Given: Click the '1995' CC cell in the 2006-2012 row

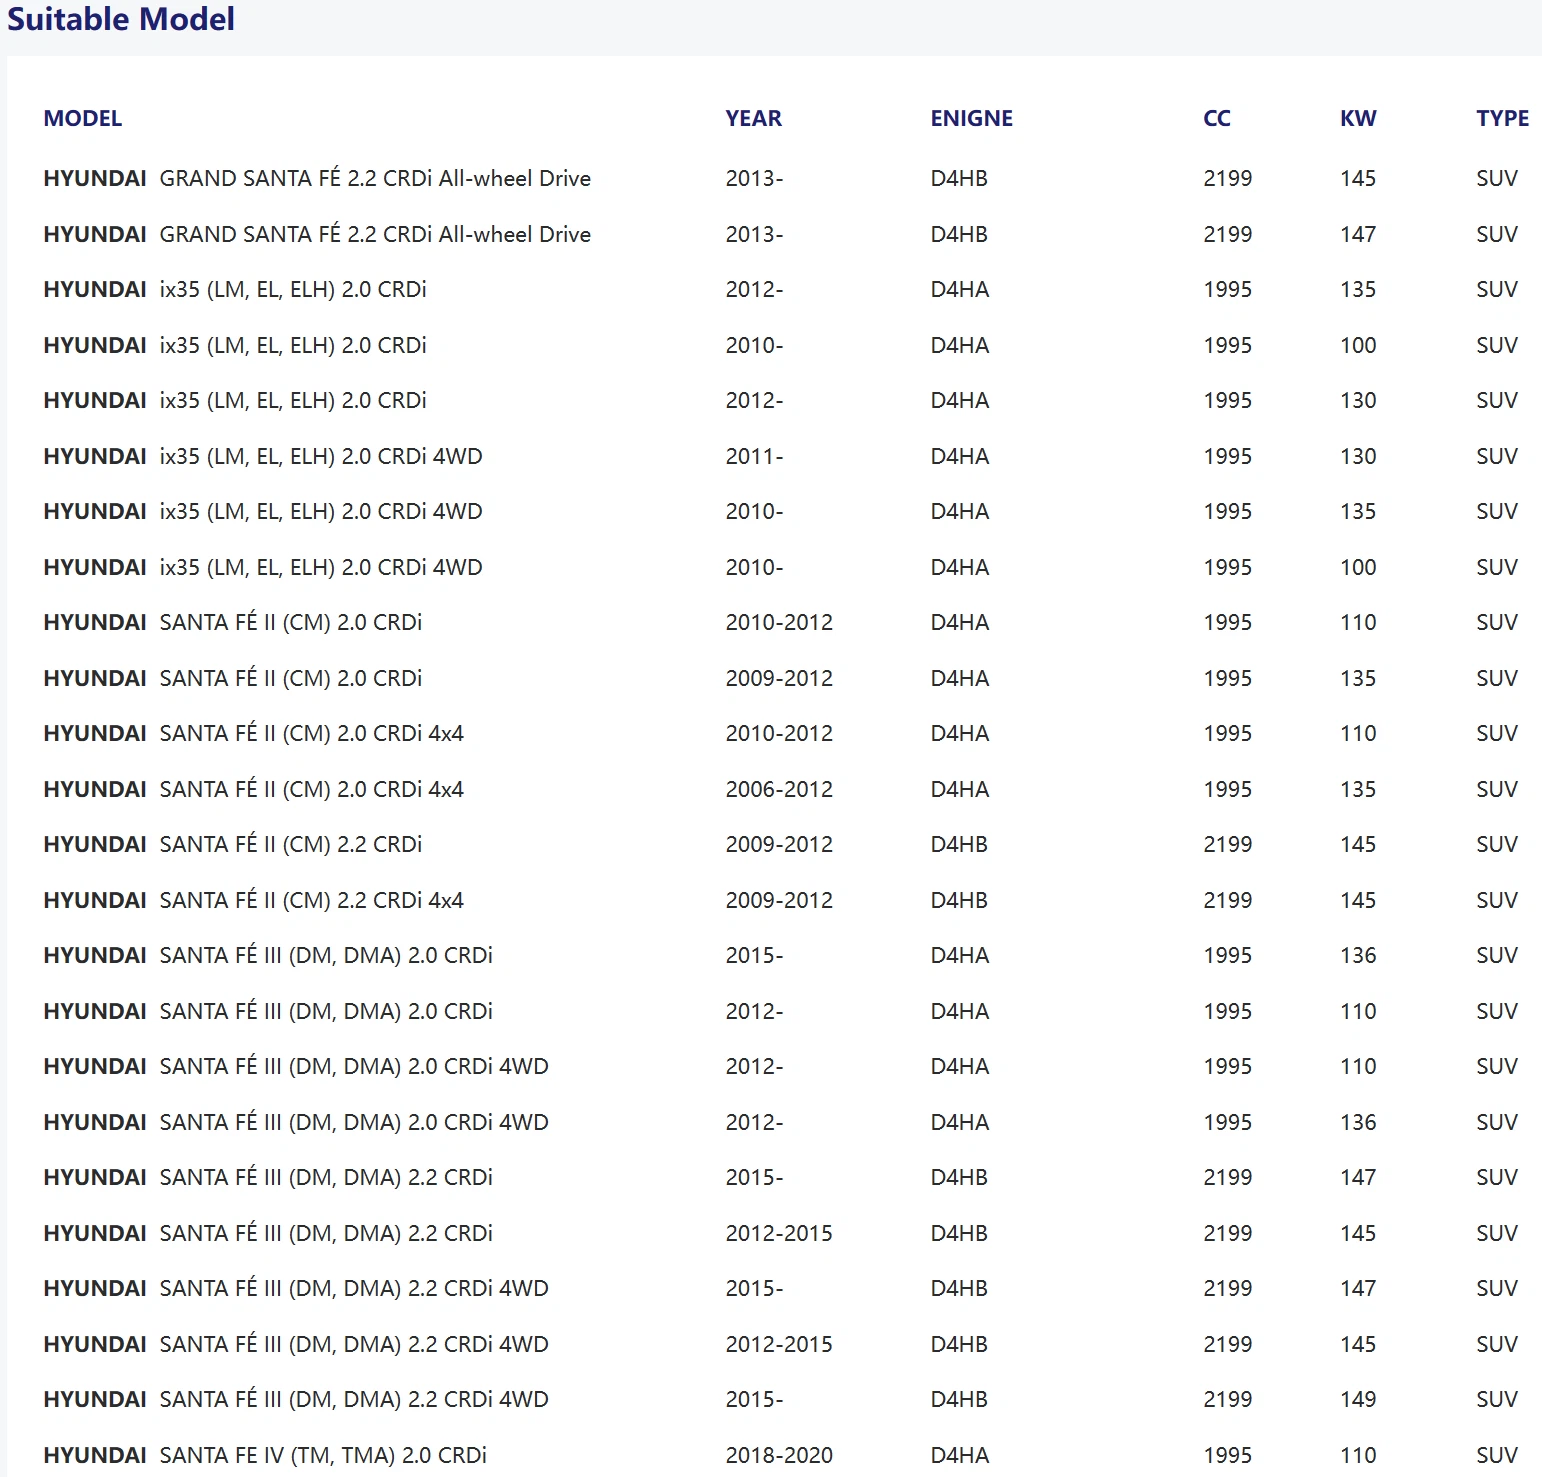Looking at the screenshot, I should (1228, 789).
